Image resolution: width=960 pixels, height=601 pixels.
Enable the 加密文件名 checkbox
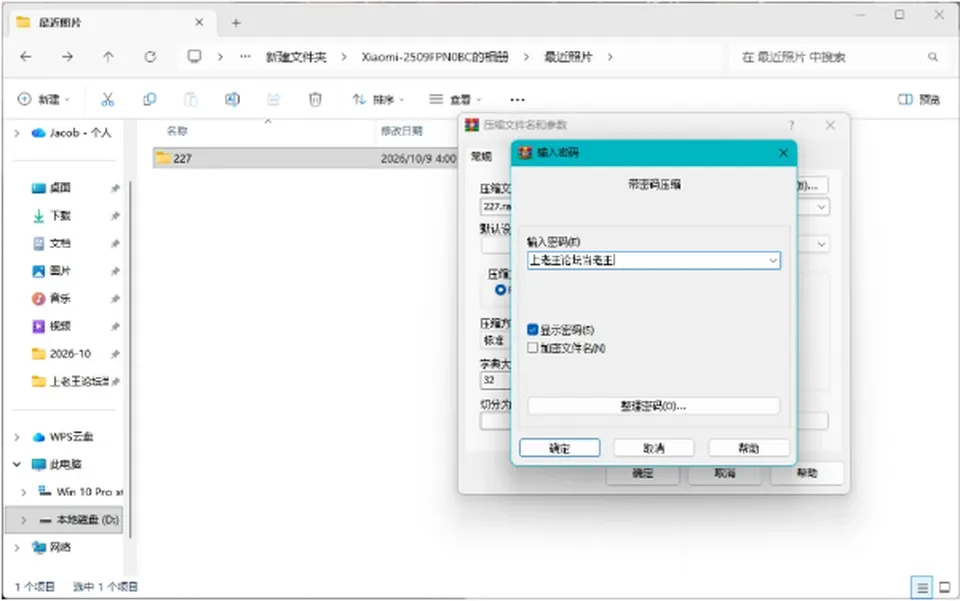[x=533, y=348]
